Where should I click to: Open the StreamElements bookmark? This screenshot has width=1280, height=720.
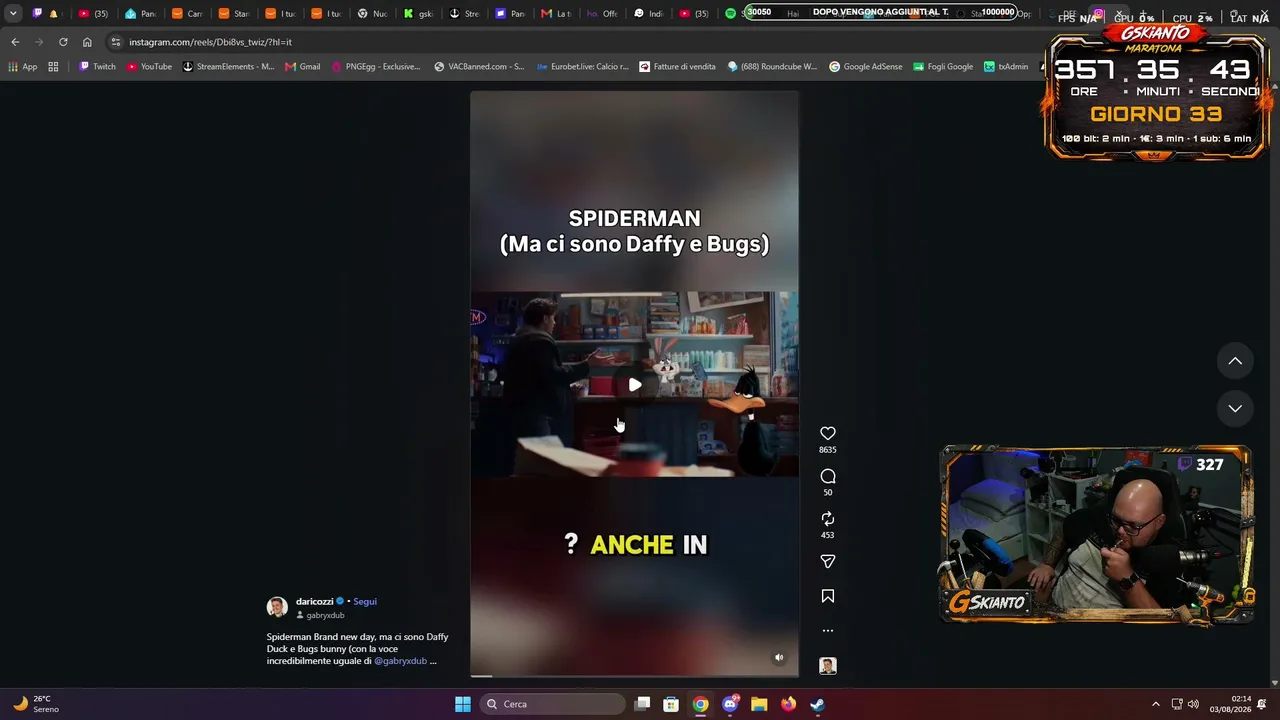[228, 67]
